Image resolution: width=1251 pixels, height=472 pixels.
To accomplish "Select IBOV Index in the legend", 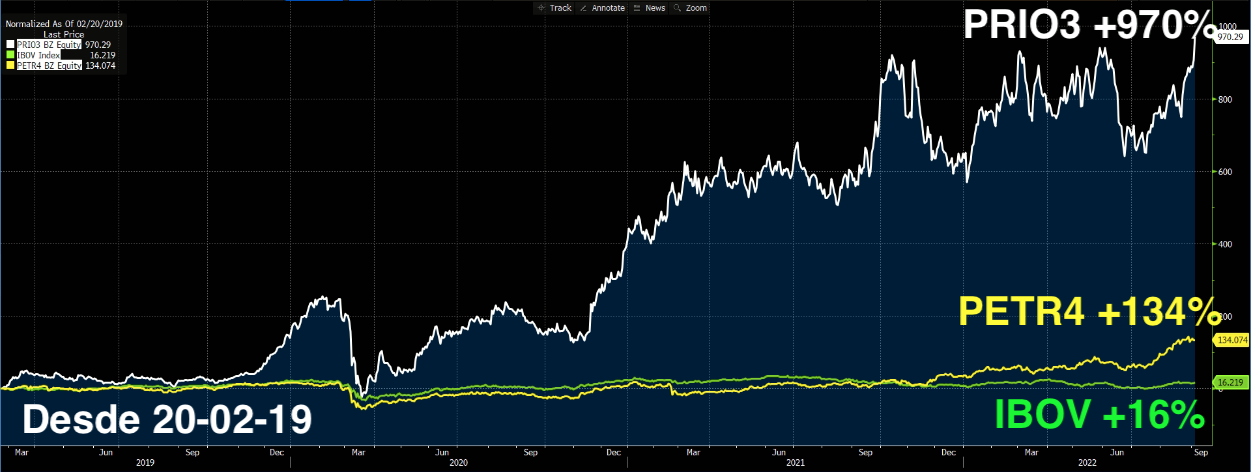I will (x=39, y=55).
